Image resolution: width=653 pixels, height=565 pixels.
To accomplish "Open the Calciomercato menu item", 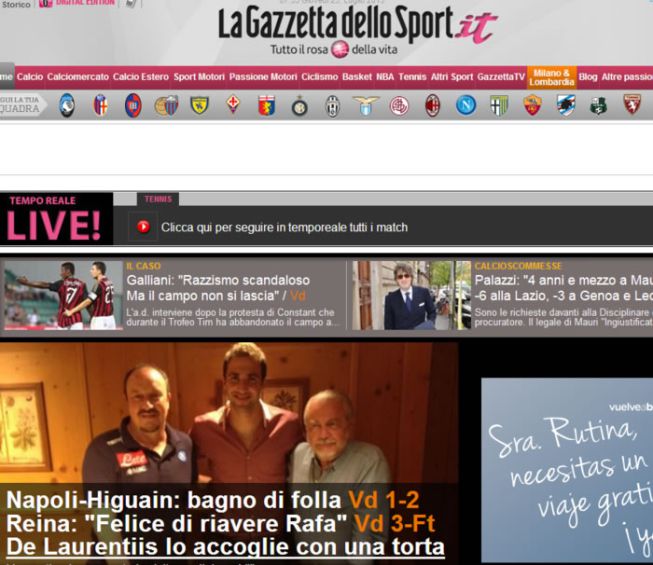I will point(78,76).
